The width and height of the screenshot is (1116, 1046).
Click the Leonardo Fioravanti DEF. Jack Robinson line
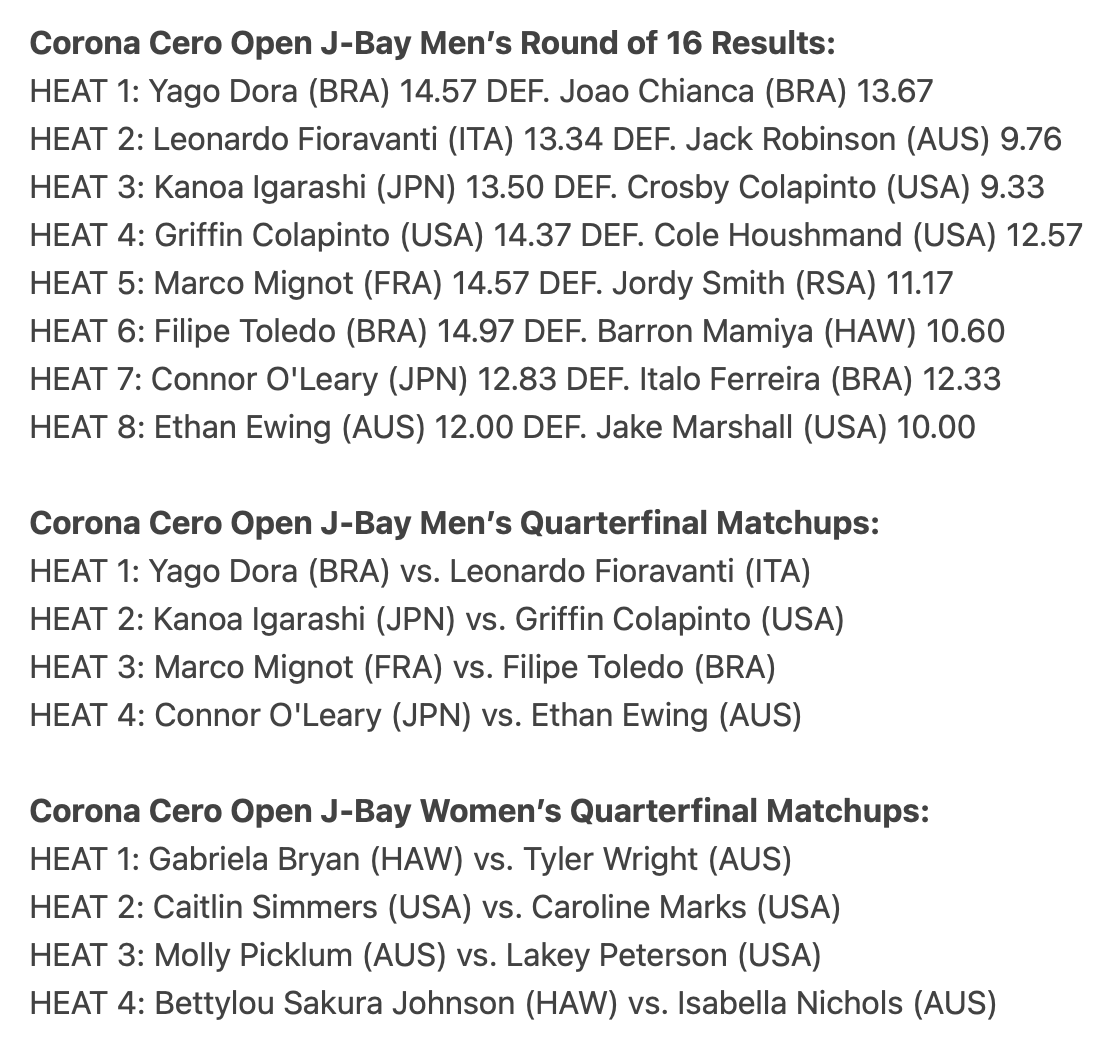545,139
